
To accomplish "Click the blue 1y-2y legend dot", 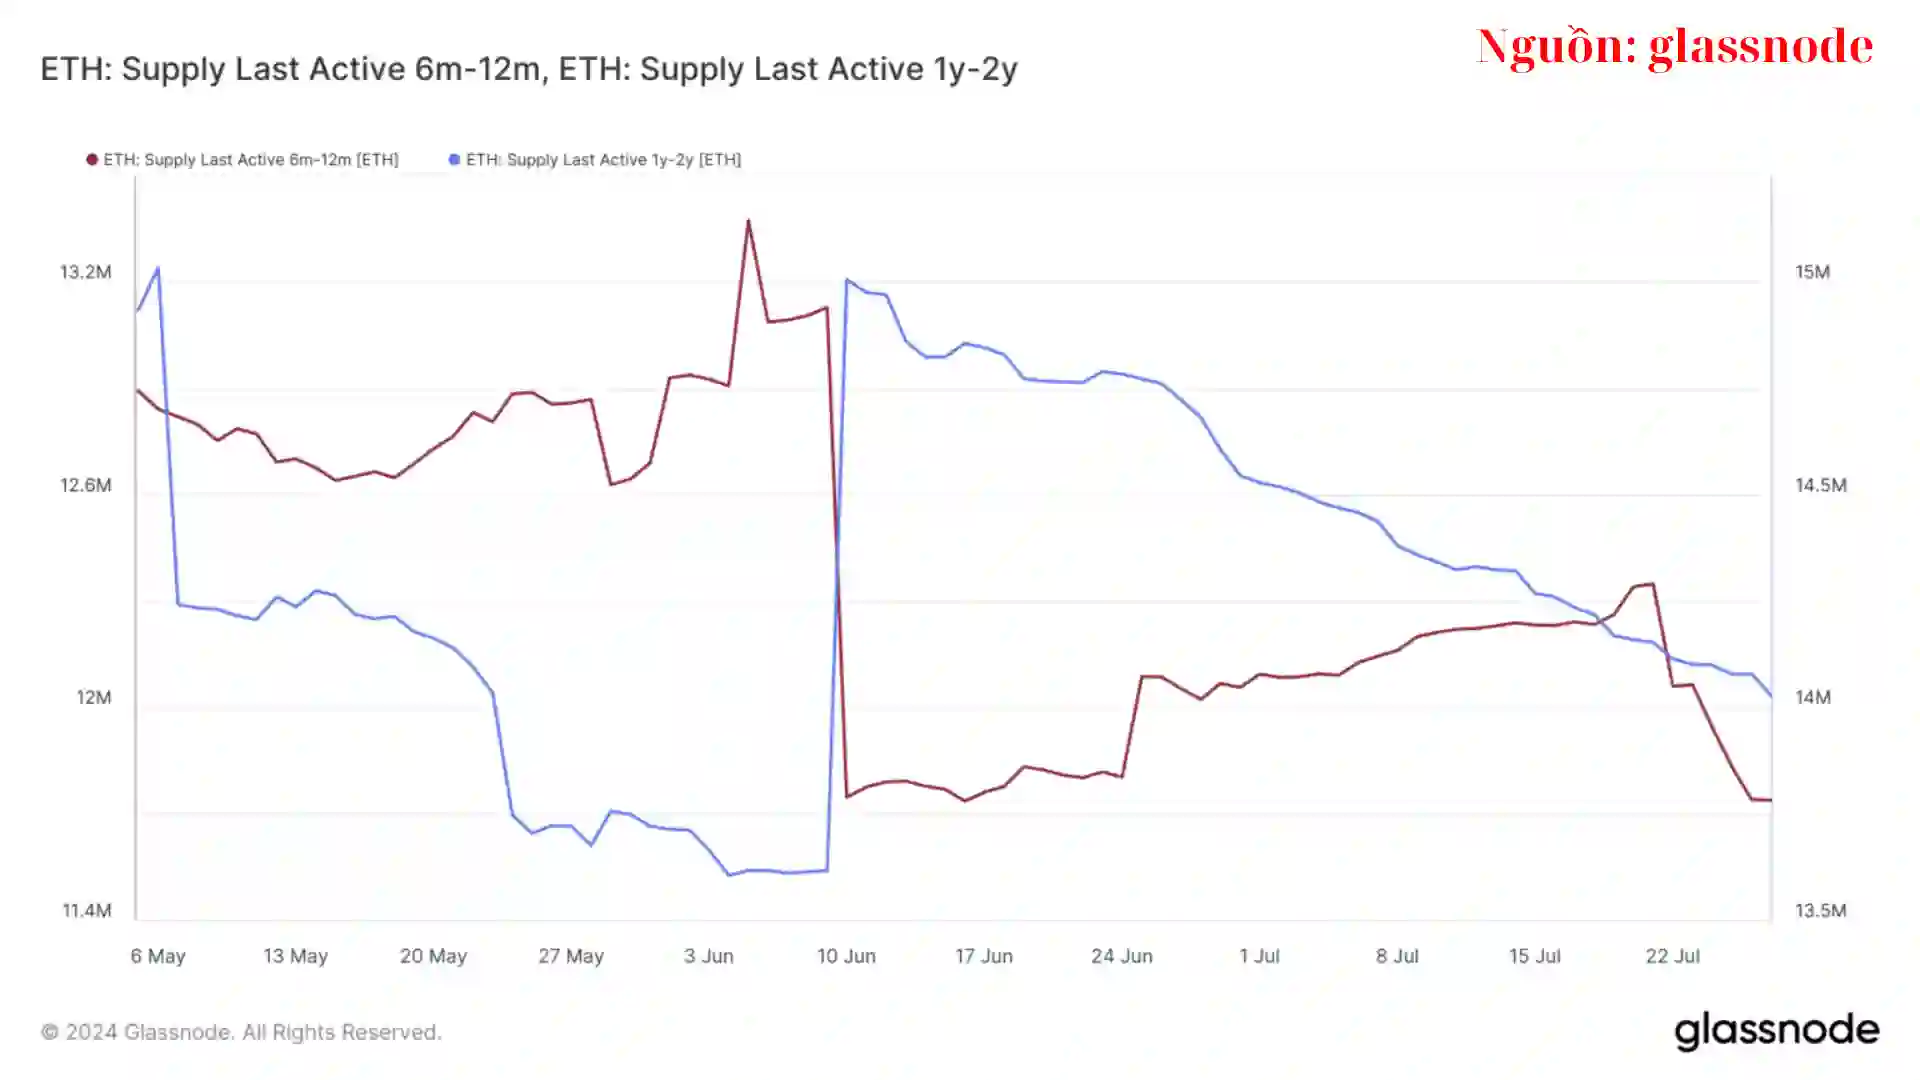I will (454, 160).
